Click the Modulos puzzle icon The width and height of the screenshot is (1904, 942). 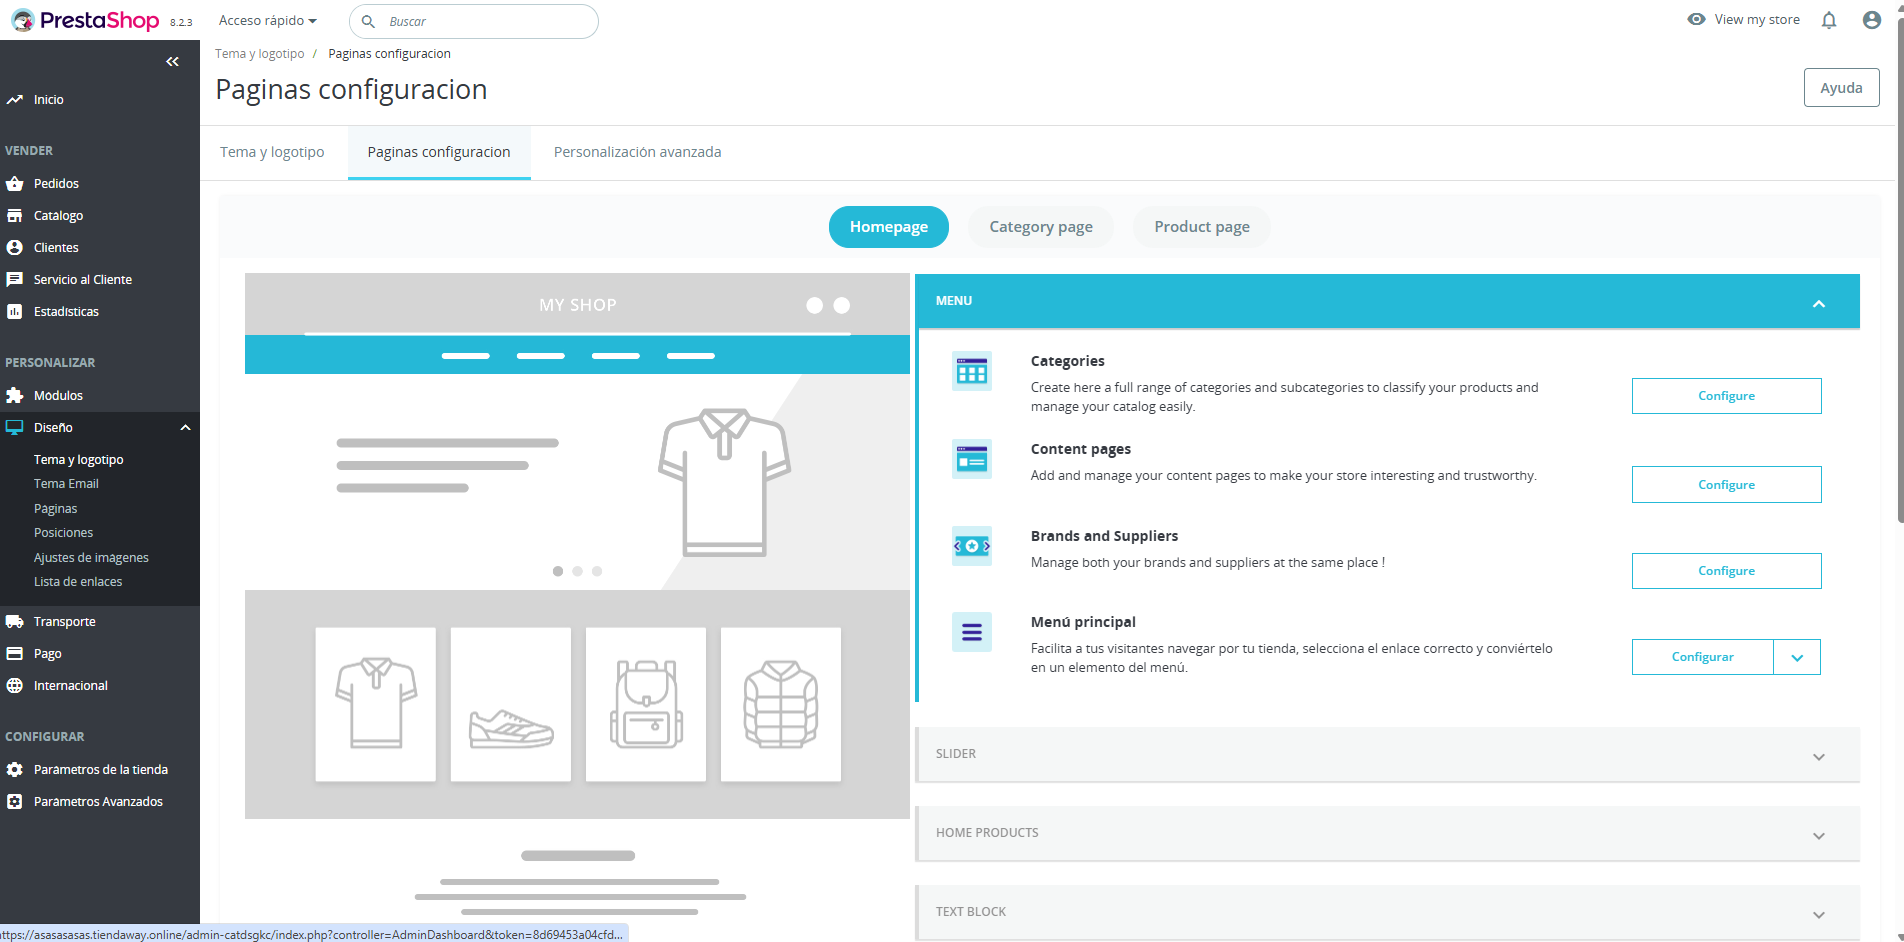[15, 396]
